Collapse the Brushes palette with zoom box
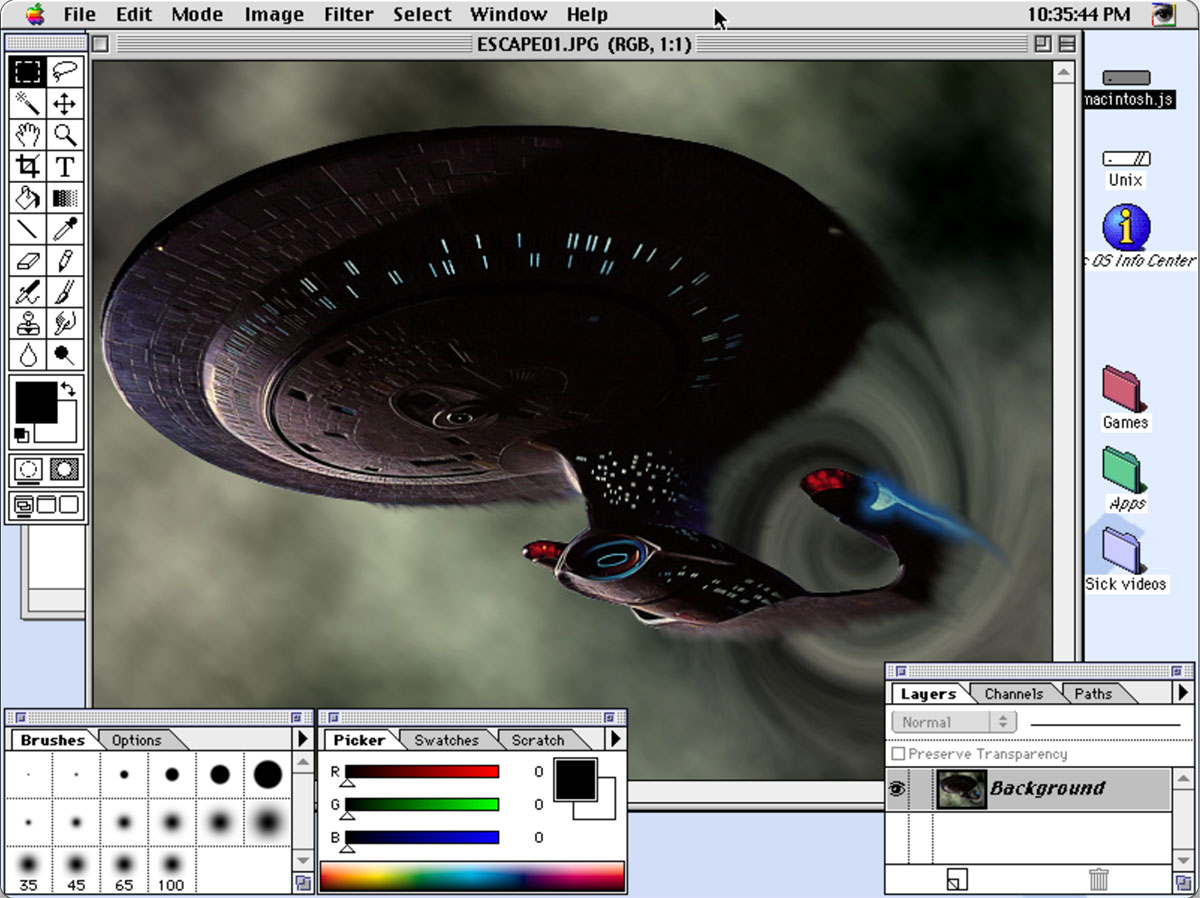 click(297, 717)
